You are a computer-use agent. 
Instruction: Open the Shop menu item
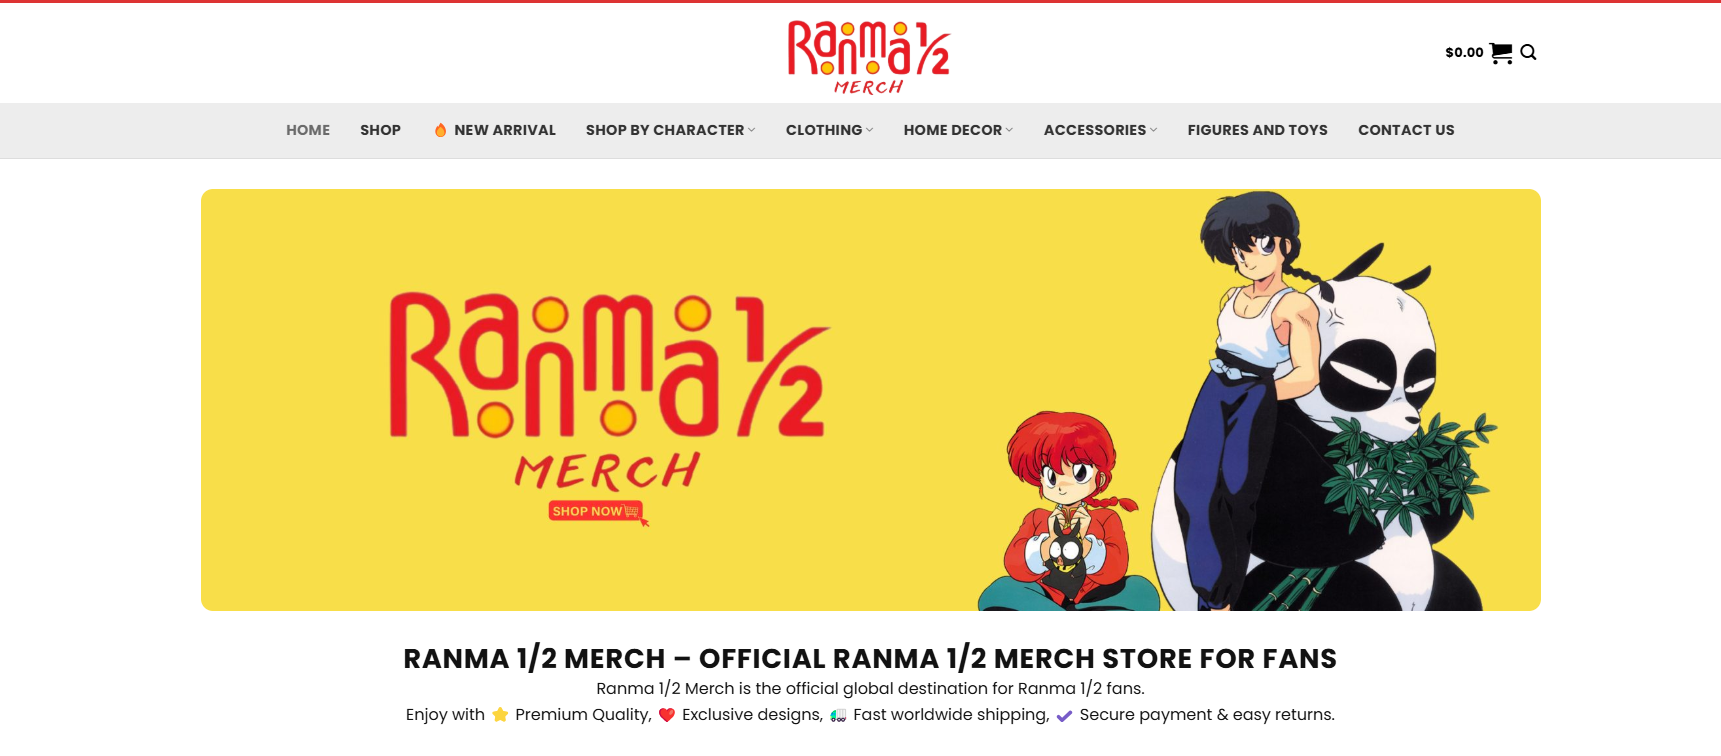pyautogui.click(x=380, y=130)
